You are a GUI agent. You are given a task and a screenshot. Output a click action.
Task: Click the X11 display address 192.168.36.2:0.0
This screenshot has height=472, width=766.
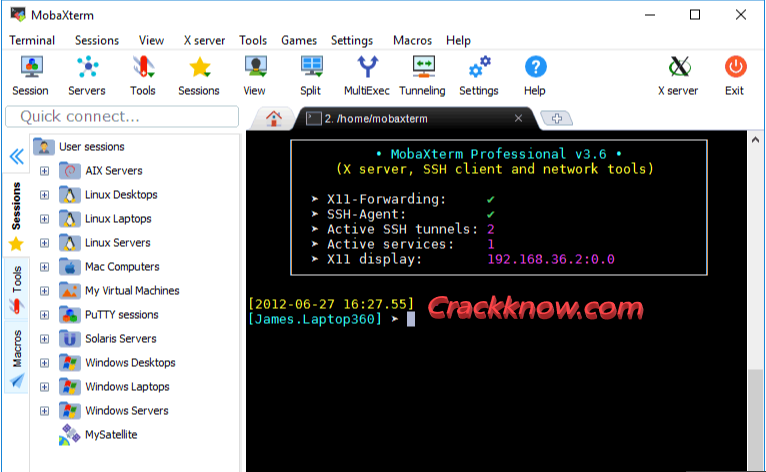coord(551,259)
